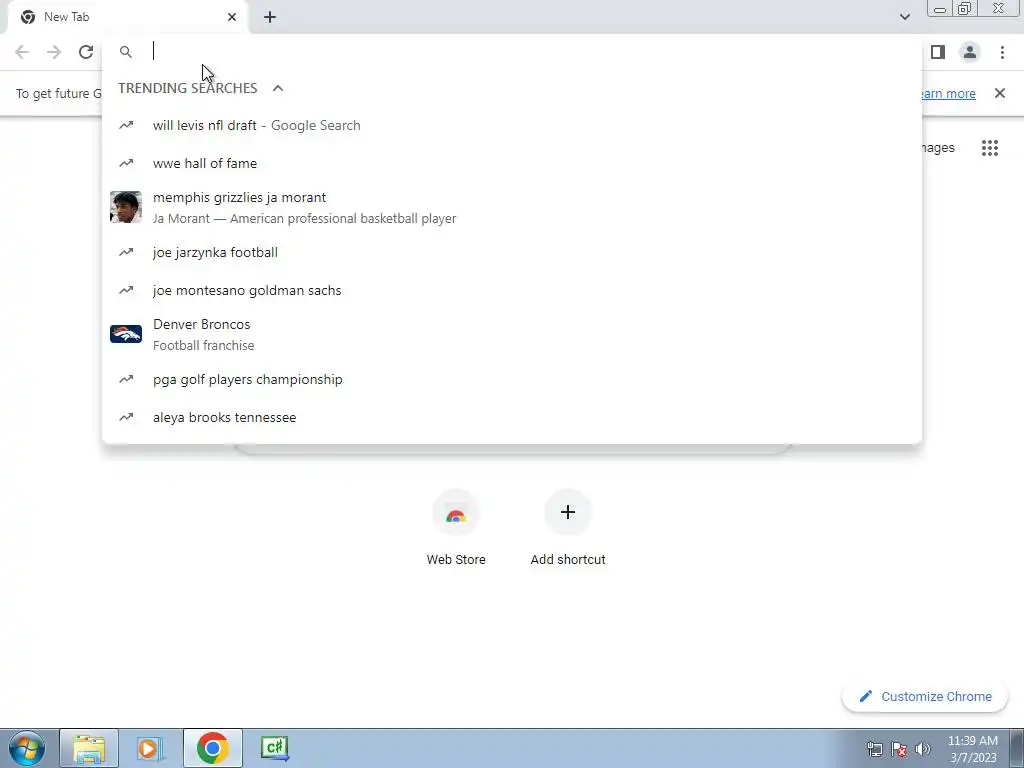
Task: Click the search magnifier icon in the address bar
Action: 126,52
